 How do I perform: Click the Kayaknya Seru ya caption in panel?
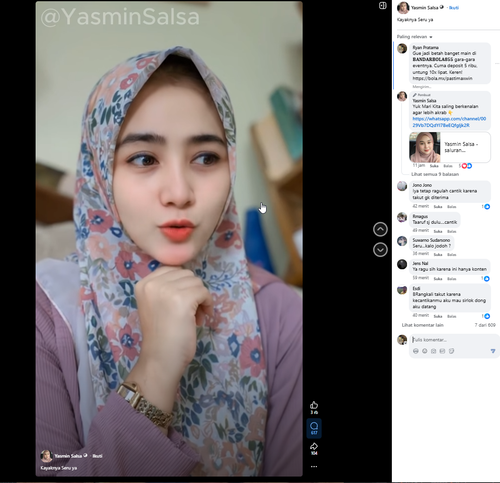[x=415, y=20]
